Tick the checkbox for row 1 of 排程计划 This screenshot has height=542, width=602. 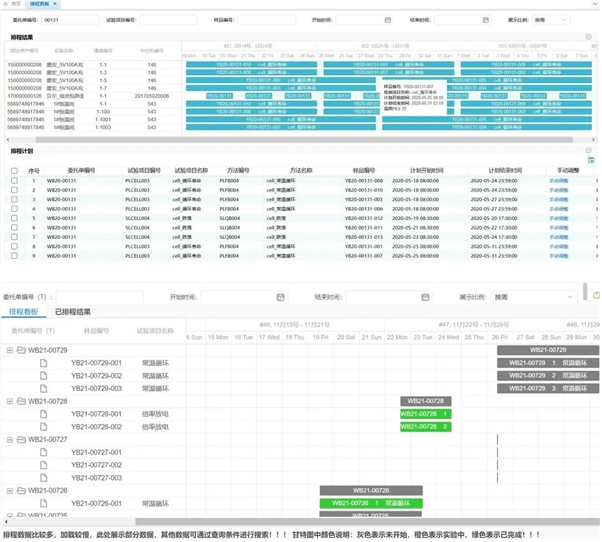click(14, 181)
